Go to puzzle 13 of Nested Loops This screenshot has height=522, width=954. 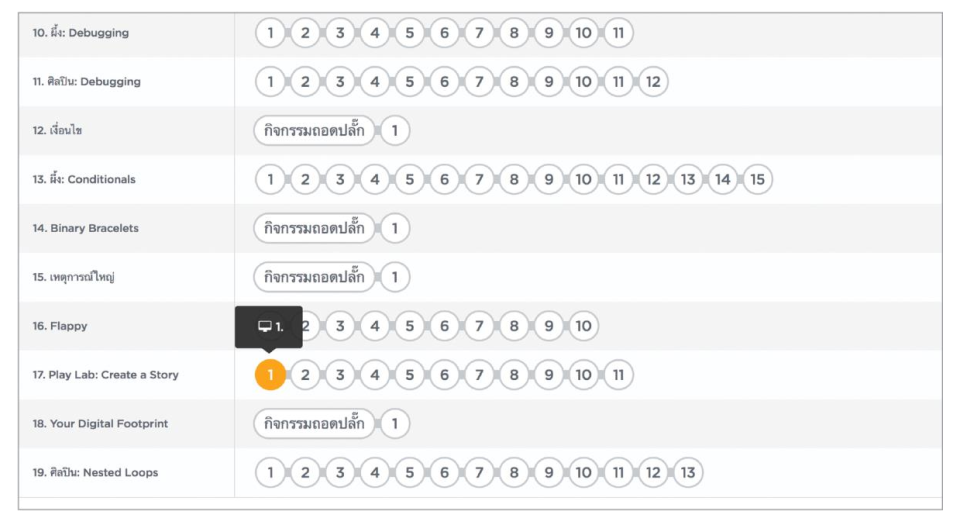click(x=687, y=473)
